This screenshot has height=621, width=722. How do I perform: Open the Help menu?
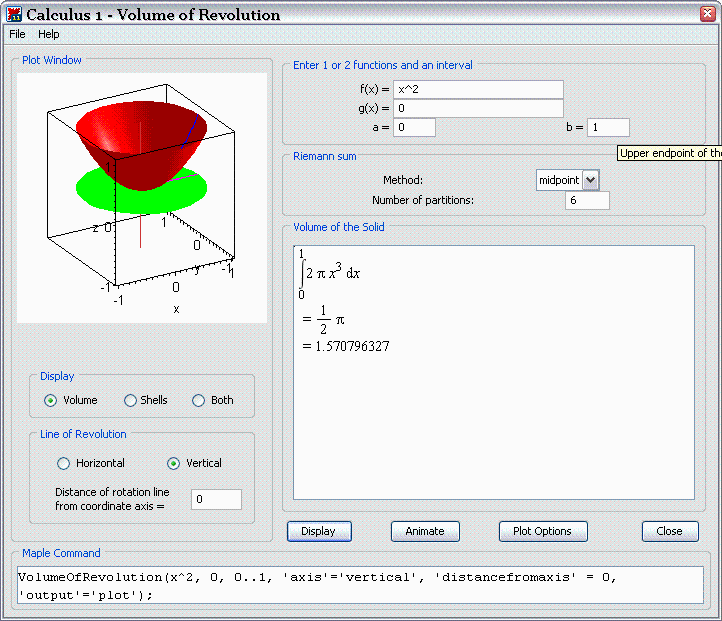pos(49,34)
